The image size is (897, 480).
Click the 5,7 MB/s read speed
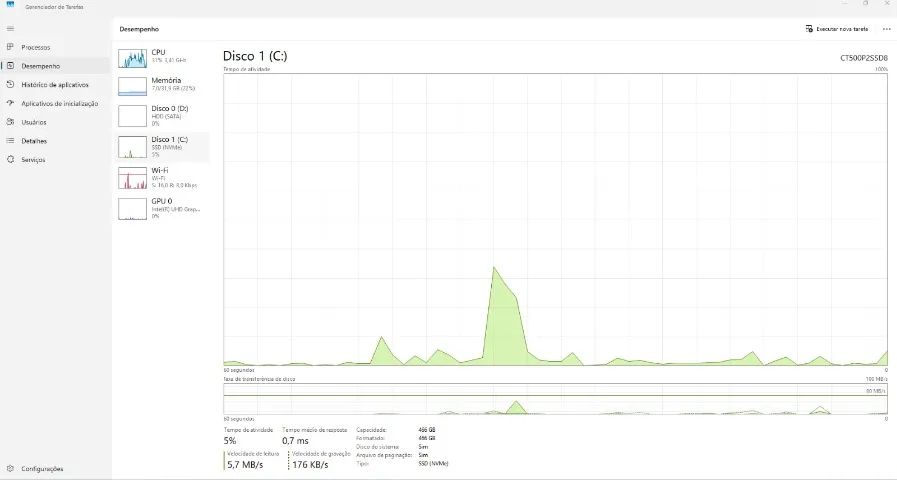(x=245, y=465)
